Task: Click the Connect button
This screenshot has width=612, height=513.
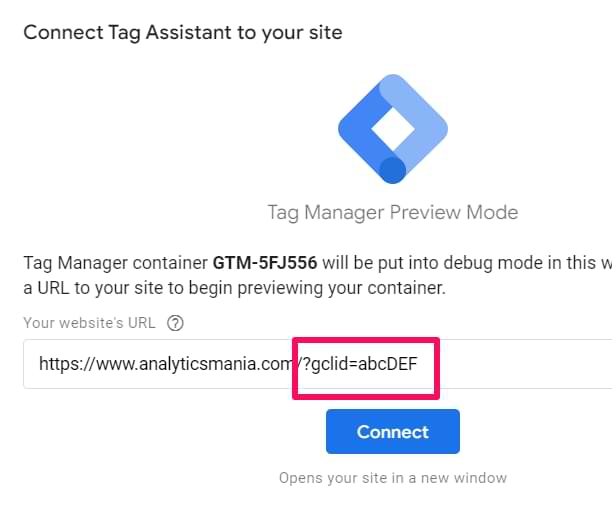Action: pyautogui.click(x=393, y=431)
